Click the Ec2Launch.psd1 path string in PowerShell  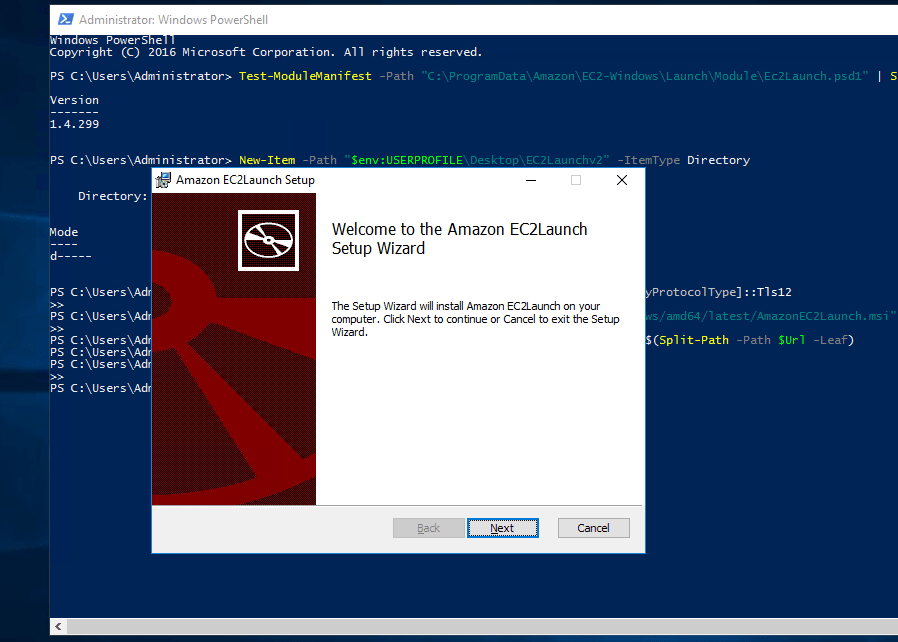point(644,76)
